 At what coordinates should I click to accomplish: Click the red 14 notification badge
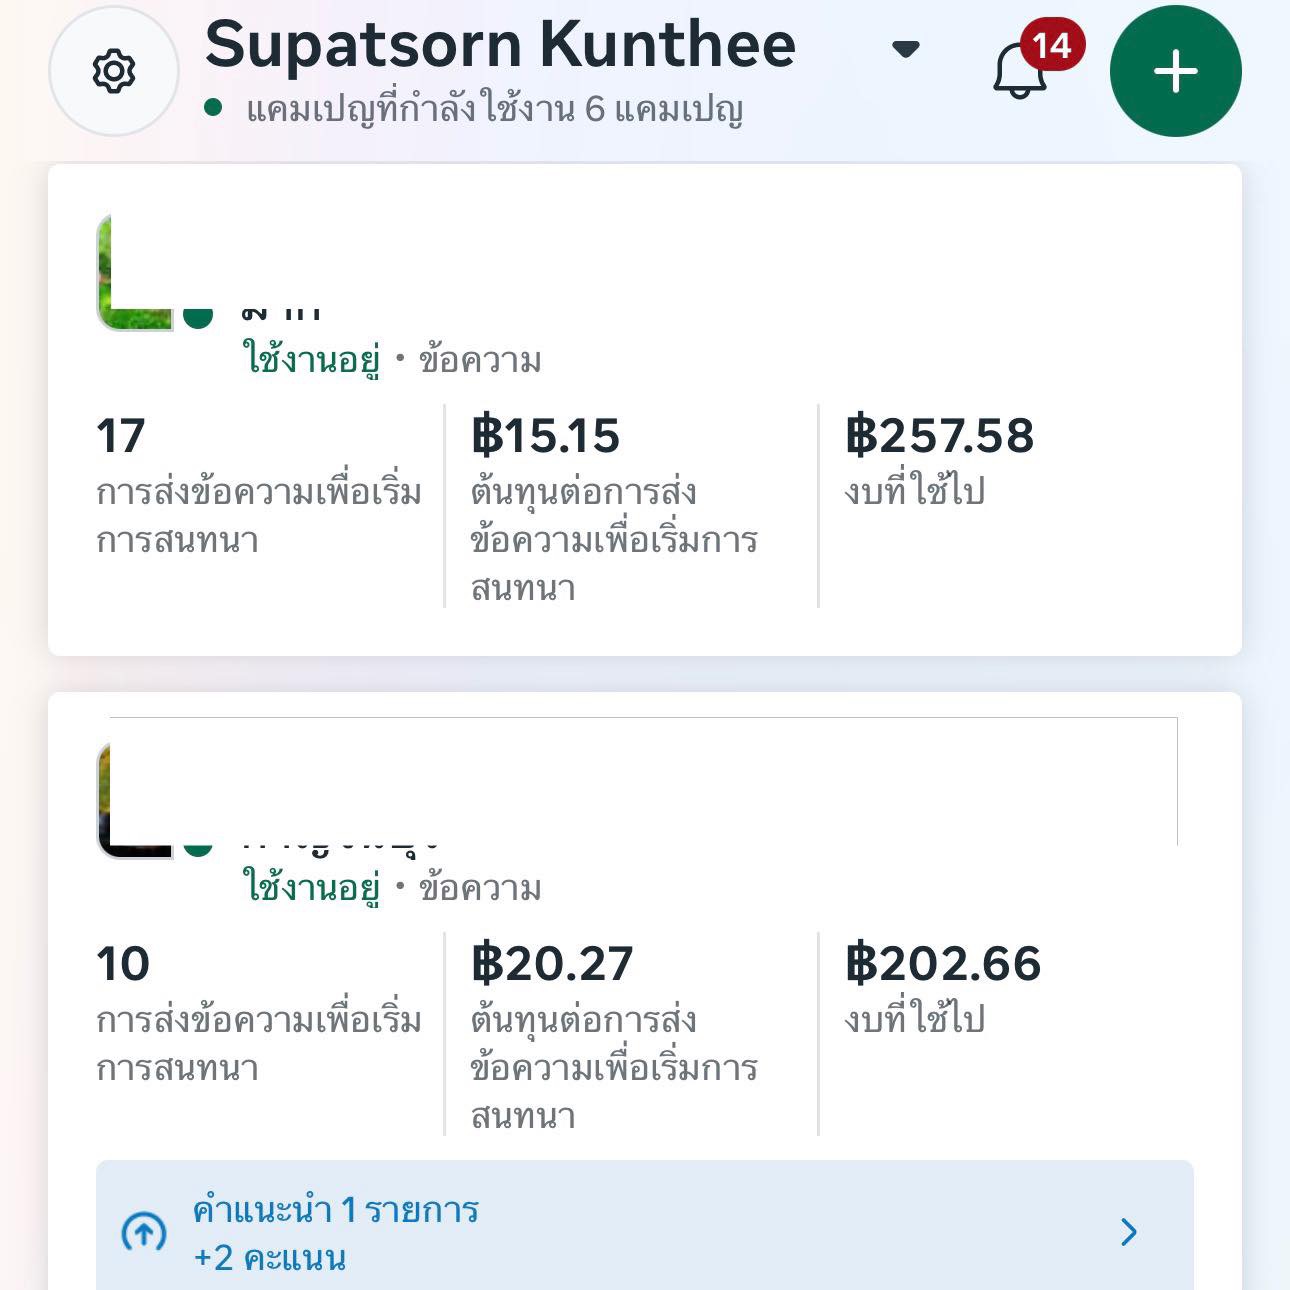click(1052, 45)
